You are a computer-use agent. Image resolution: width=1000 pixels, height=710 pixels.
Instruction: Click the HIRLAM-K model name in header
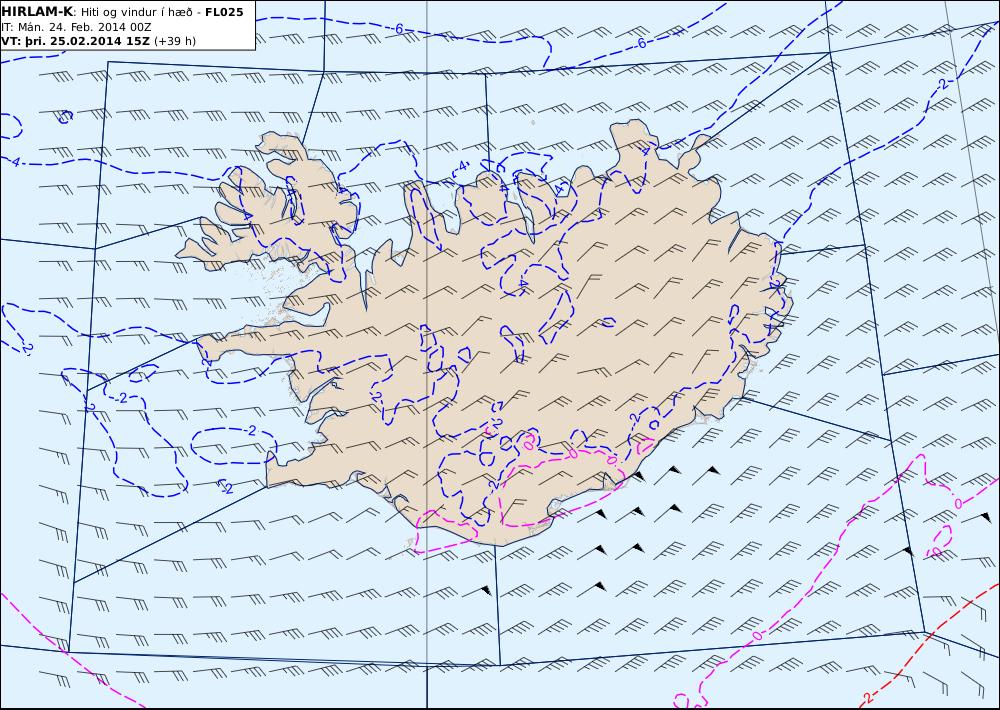[x=37, y=12]
